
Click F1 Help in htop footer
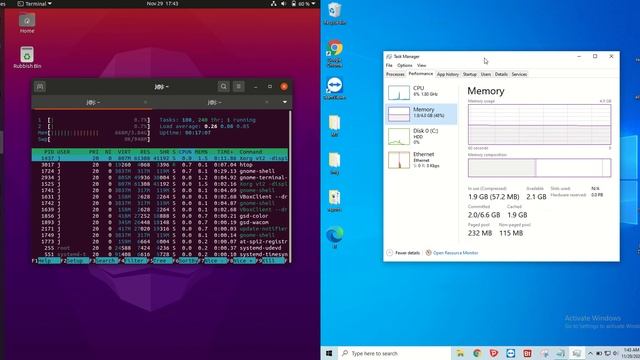[x=46, y=260]
